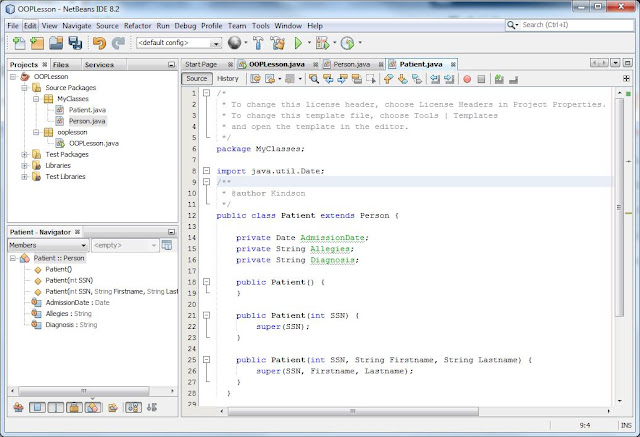The image size is (640, 437).
Task: Toggle Bookmark on current line
Action: (417, 79)
